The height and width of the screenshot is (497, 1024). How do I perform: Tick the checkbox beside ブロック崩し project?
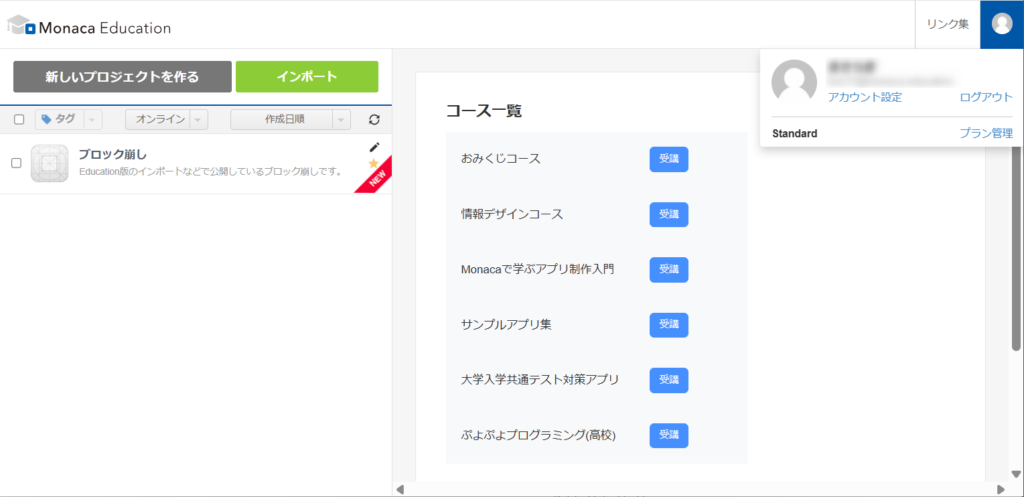(16, 163)
